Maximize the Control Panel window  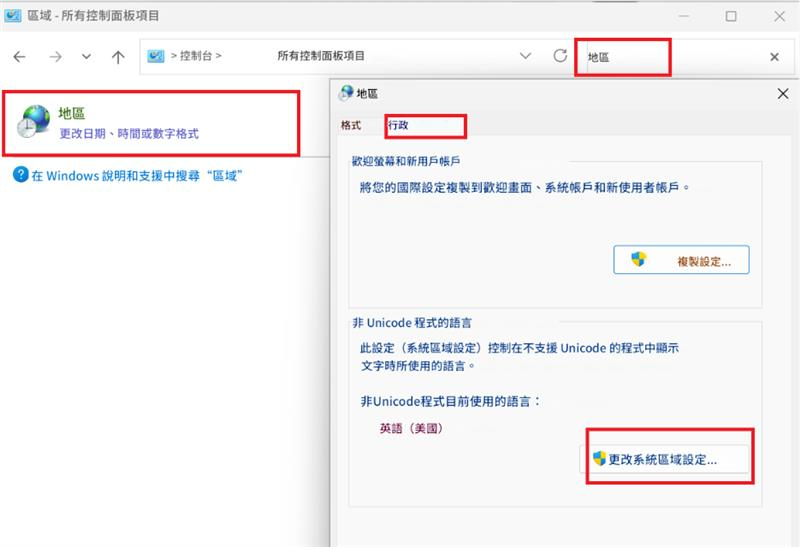pyautogui.click(x=731, y=16)
